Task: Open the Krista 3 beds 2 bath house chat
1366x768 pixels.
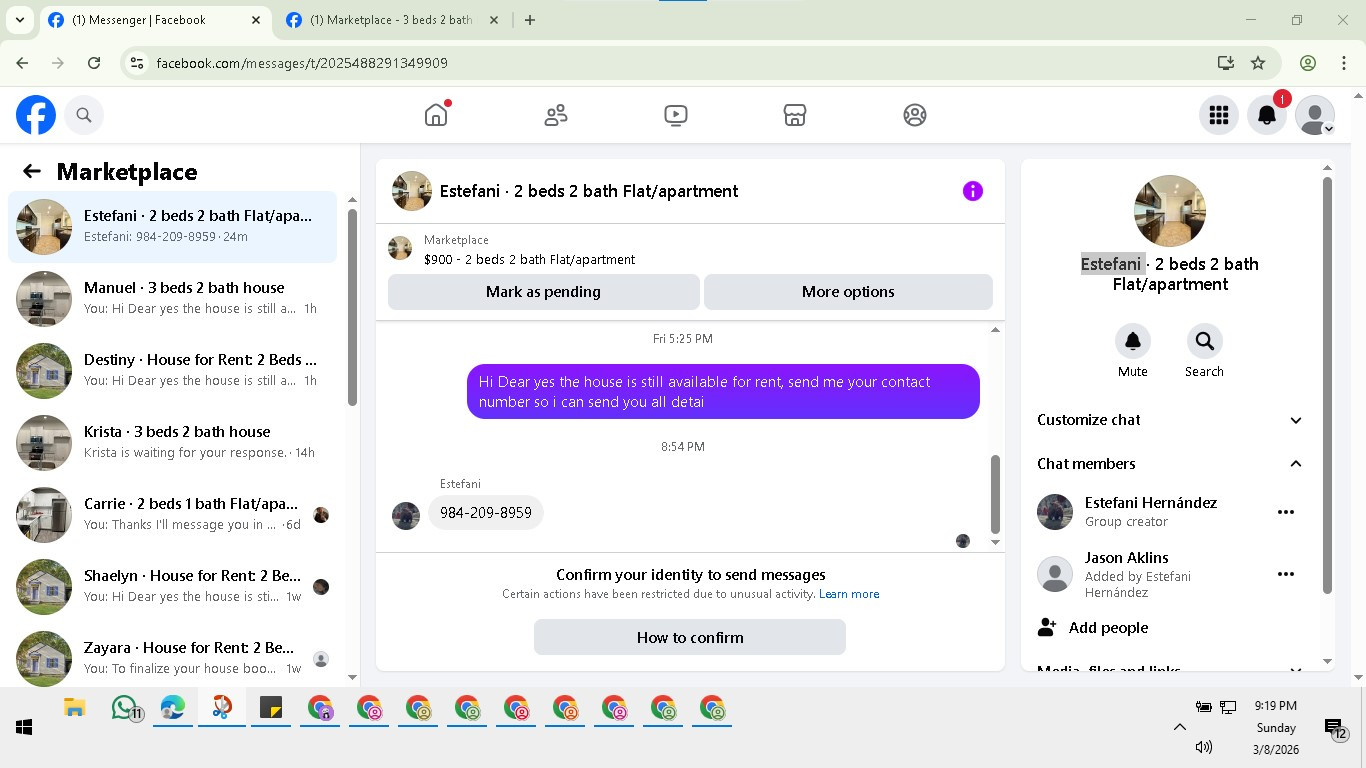Action: [x=173, y=443]
